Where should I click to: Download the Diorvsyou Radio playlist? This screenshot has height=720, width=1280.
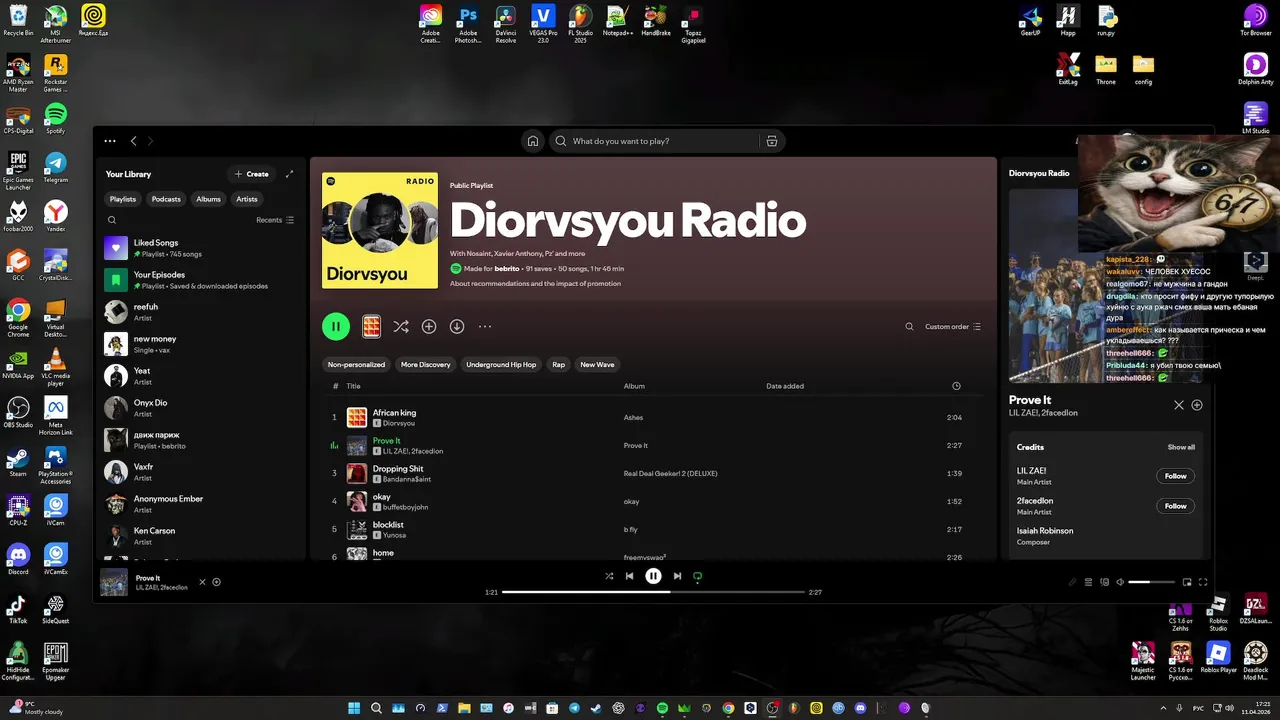tap(457, 326)
